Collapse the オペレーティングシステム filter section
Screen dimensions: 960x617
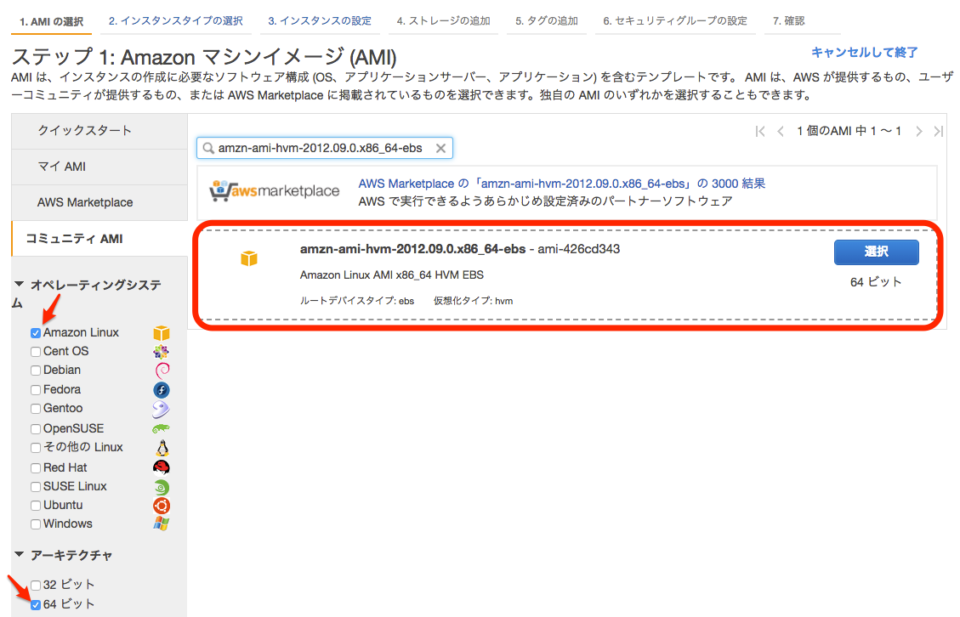coord(19,284)
